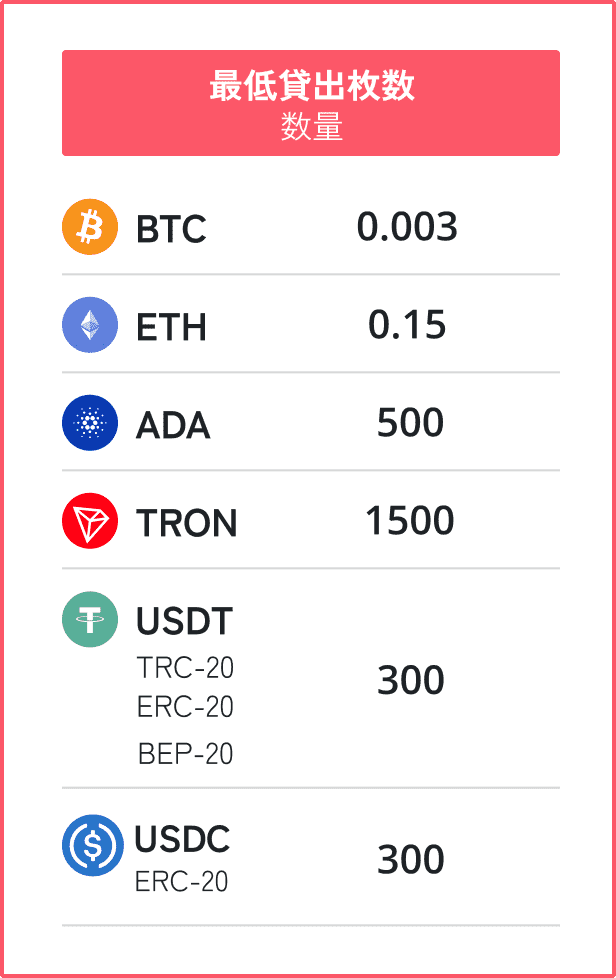Click the blue USDC dollar icon
The height and width of the screenshot is (978, 616).
(x=93, y=845)
